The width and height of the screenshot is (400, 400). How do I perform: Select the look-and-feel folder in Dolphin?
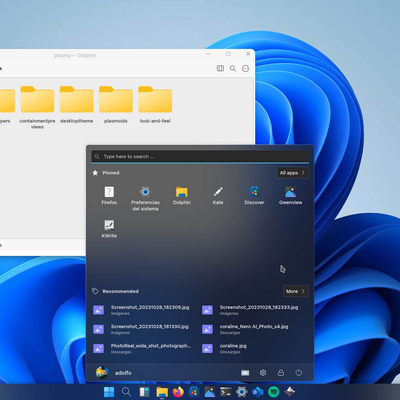click(x=155, y=105)
